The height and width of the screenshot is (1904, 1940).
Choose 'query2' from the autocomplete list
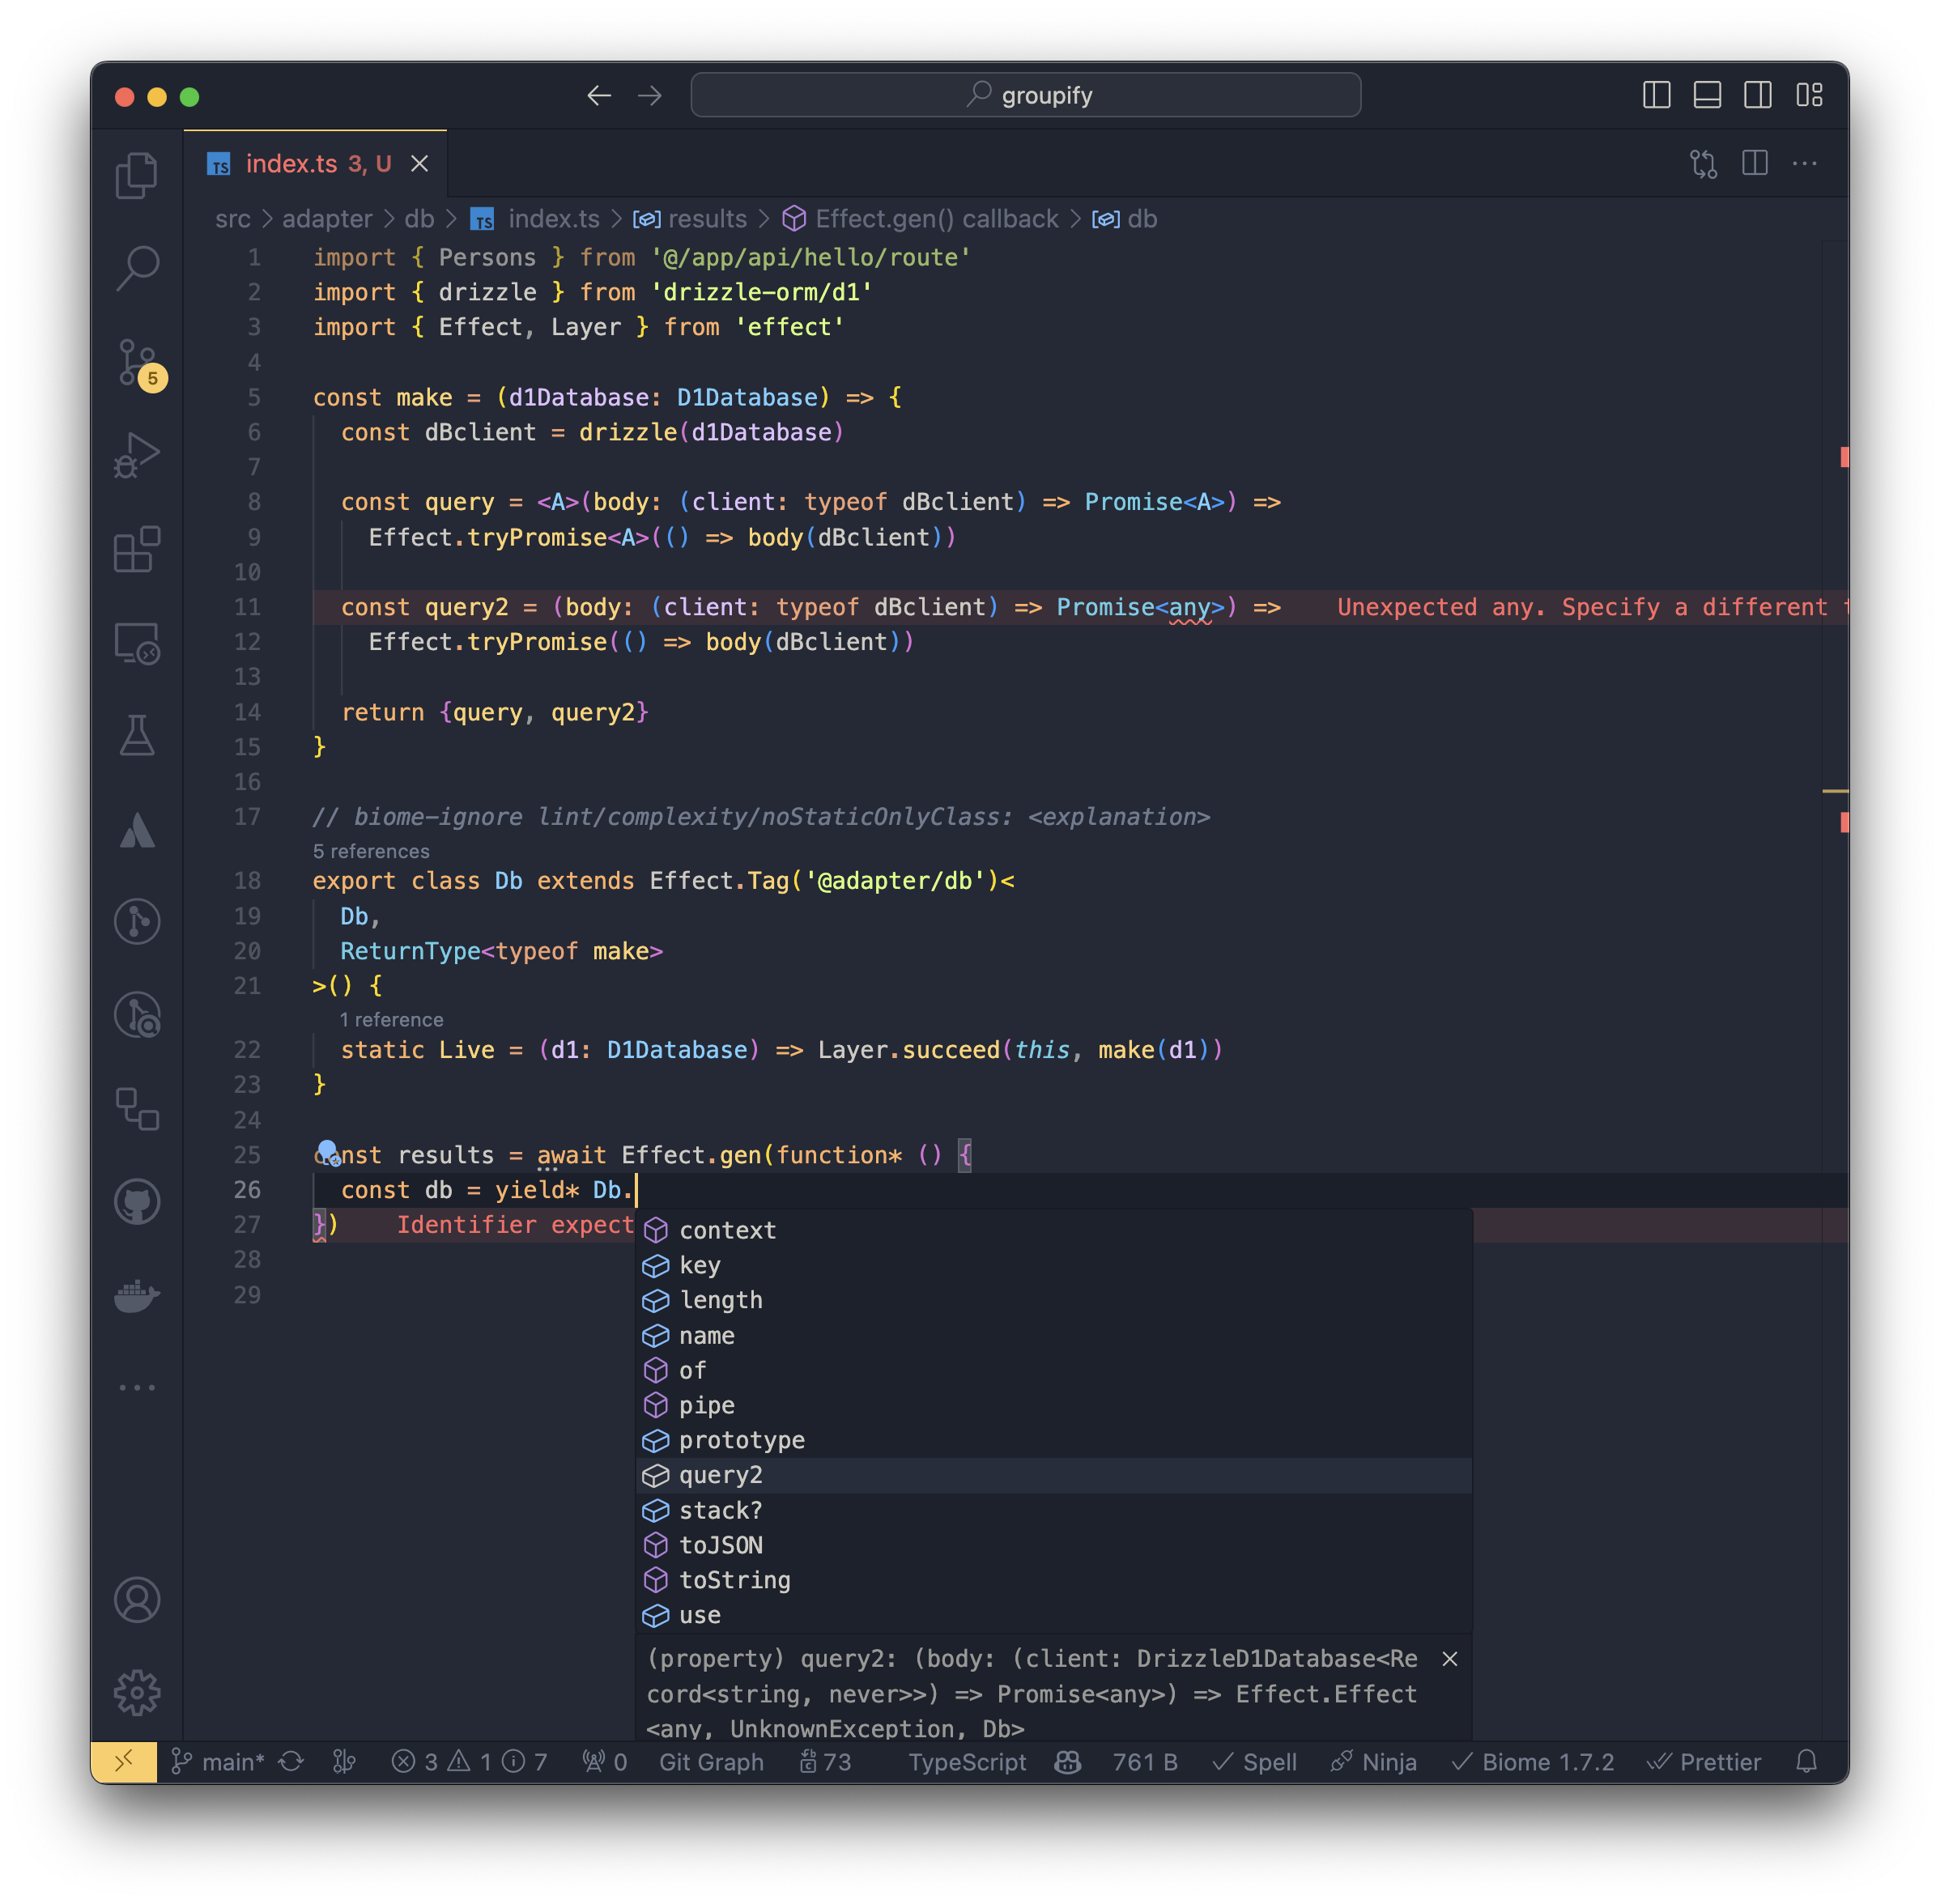pyautogui.click(x=721, y=1475)
